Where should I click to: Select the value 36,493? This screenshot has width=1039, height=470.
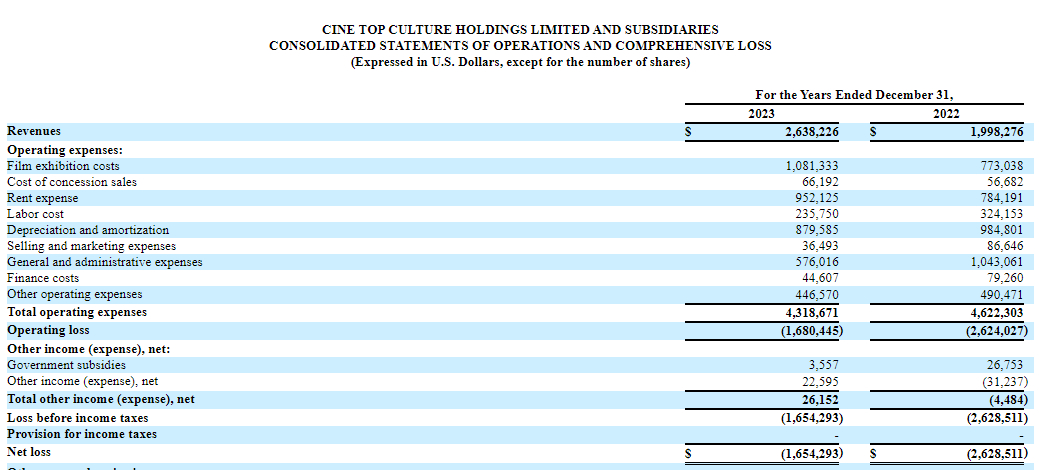pyautogui.click(x=820, y=246)
